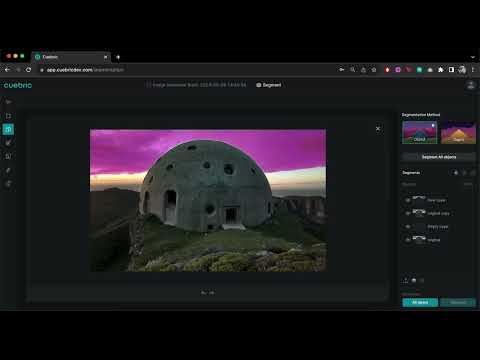Select the bottom original layer row

439,240
